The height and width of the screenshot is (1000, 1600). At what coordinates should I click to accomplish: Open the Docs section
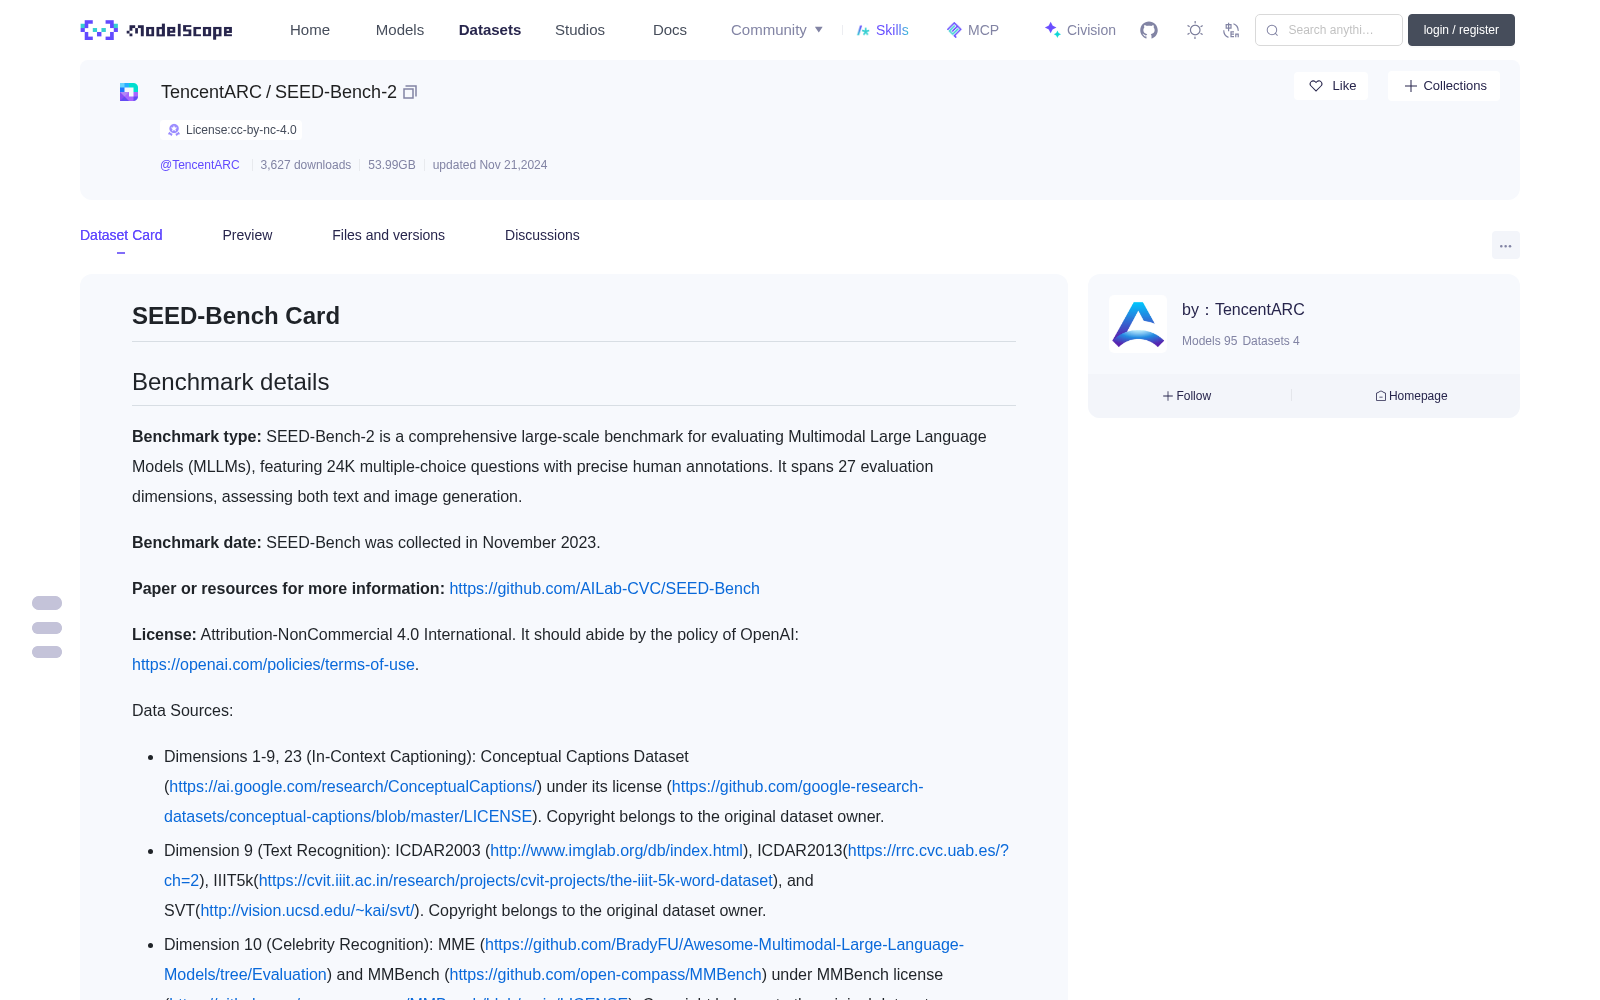pyautogui.click(x=670, y=30)
